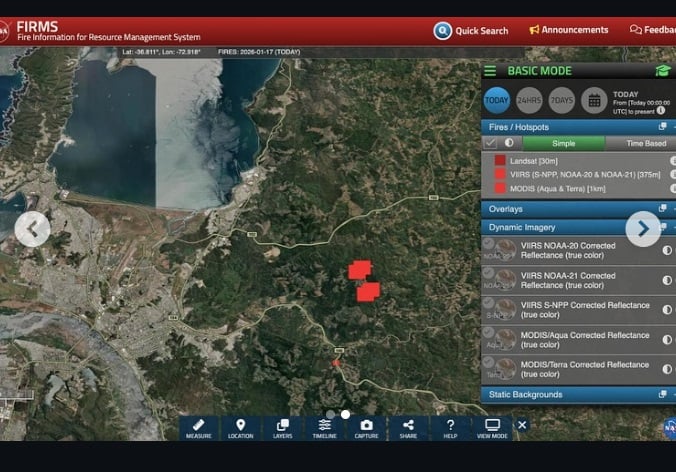Open the calendar date picker icon

tap(593, 100)
